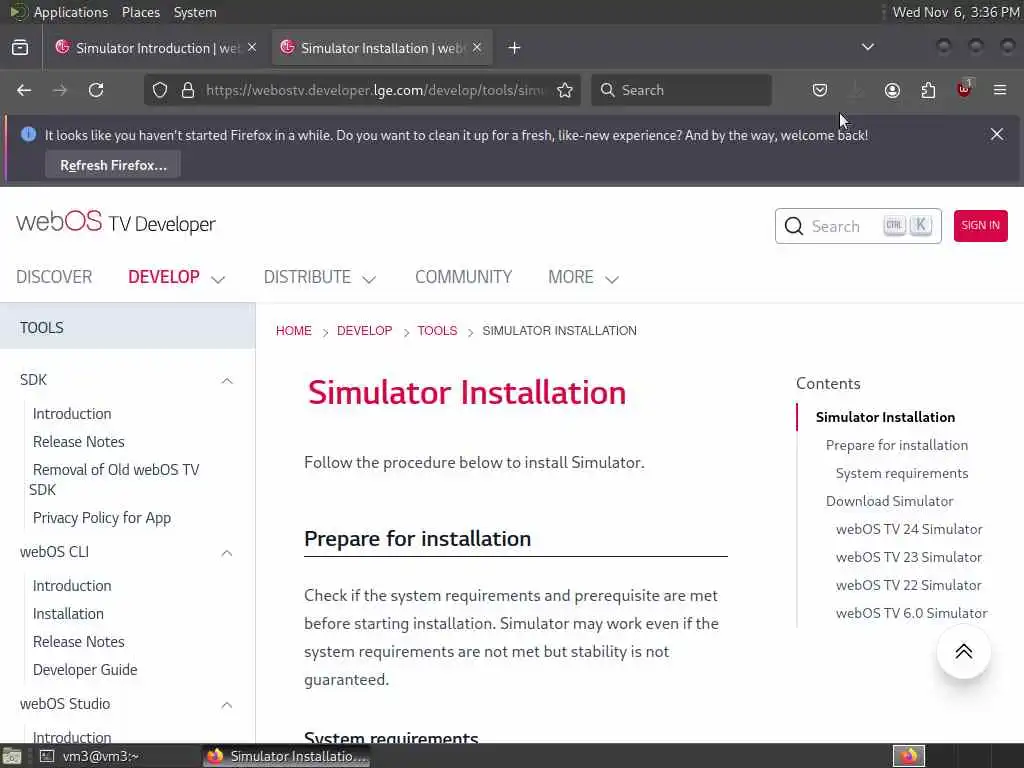1024x768 pixels.
Task: Jump to Prepare for installation in Contents
Action: (x=897, y=445)
